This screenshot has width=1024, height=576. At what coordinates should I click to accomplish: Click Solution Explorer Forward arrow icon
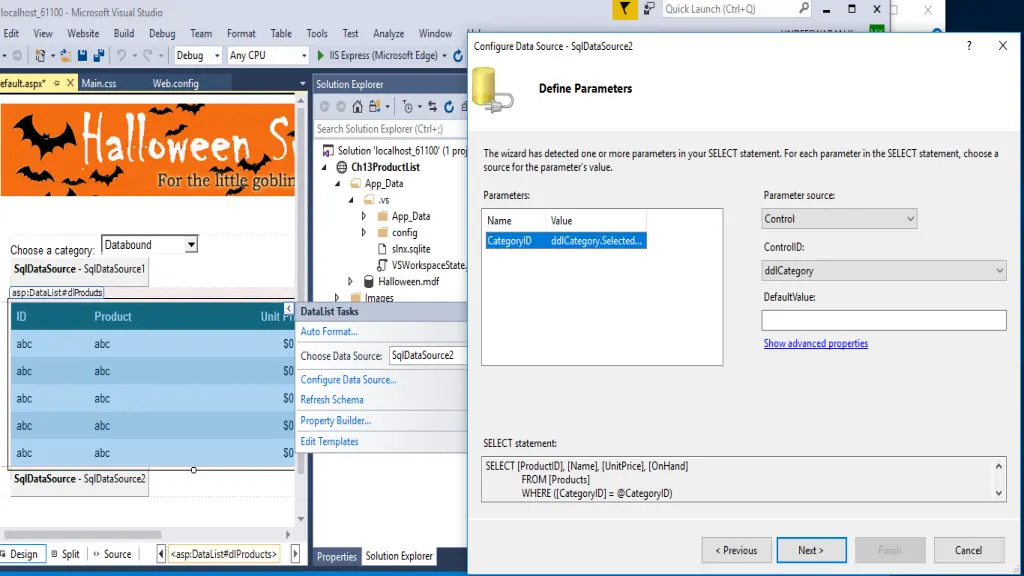340,106
